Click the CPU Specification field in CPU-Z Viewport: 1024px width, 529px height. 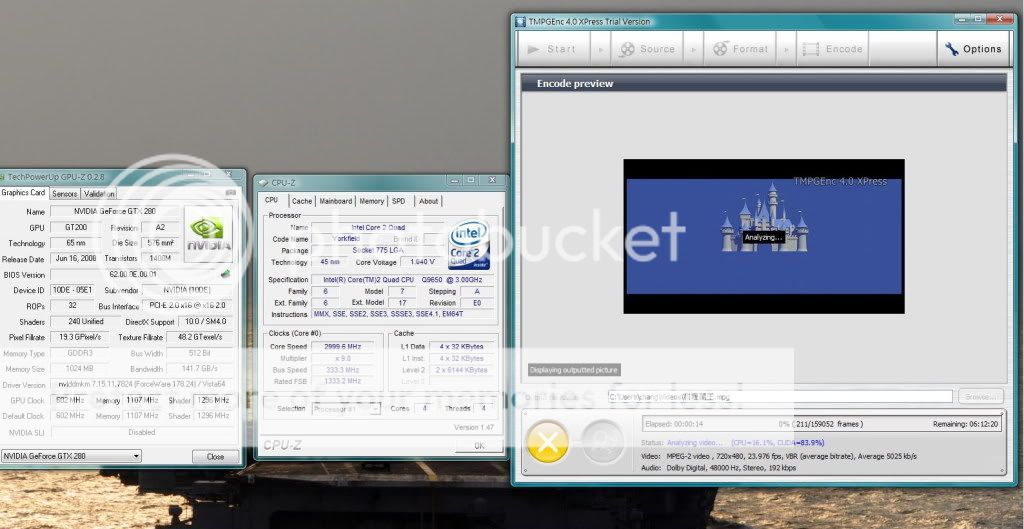403,280
